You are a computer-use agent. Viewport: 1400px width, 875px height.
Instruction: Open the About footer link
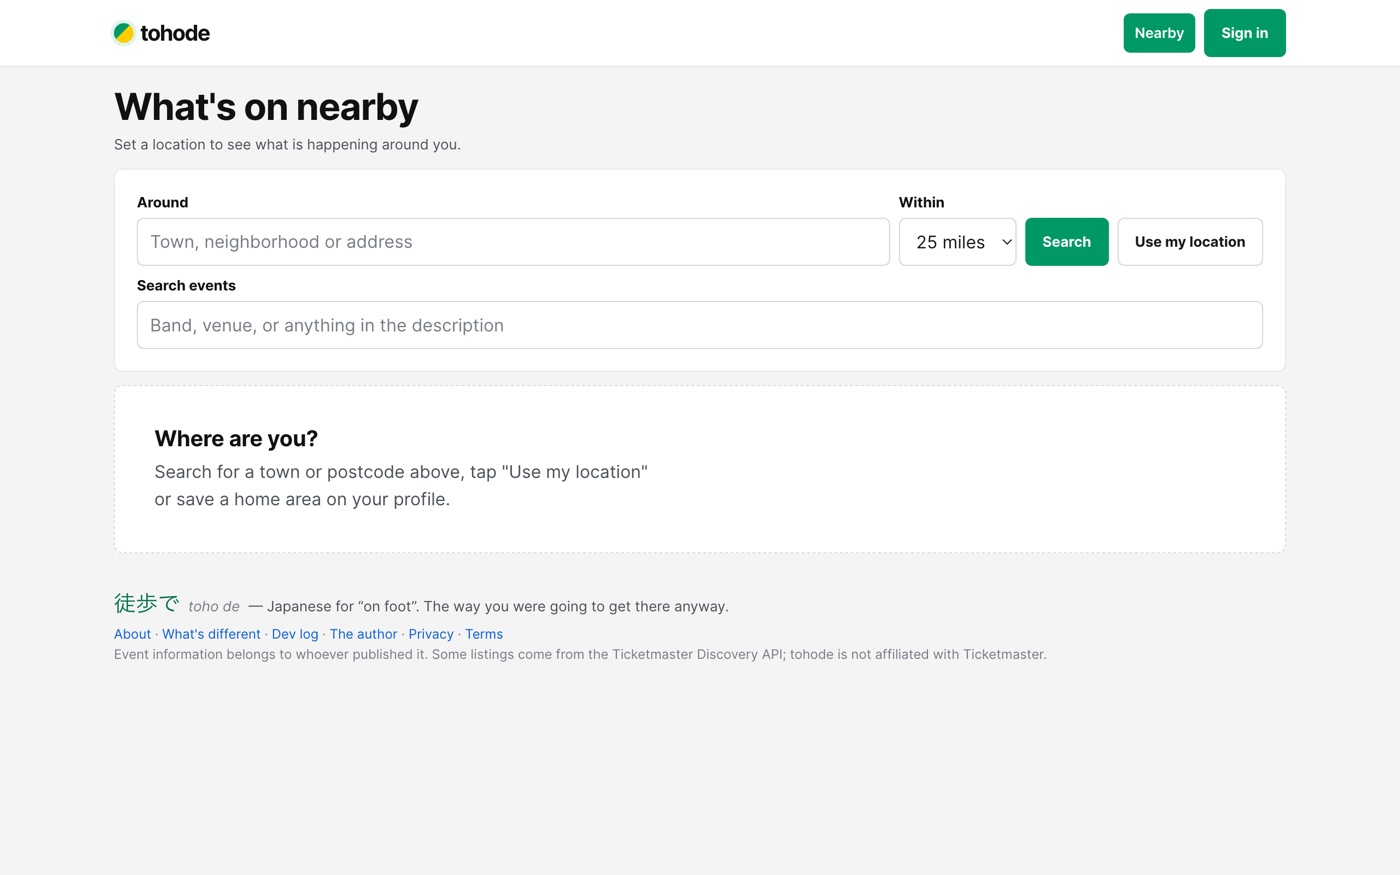[x=132, y=634]
